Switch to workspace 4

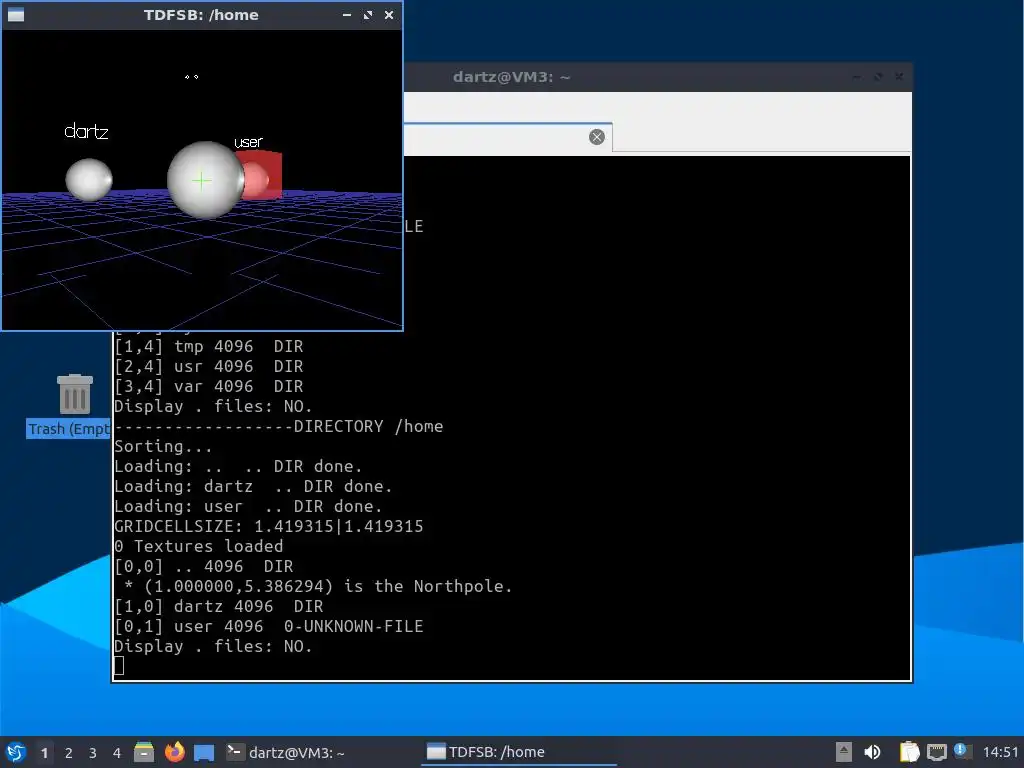click(117, 753)
